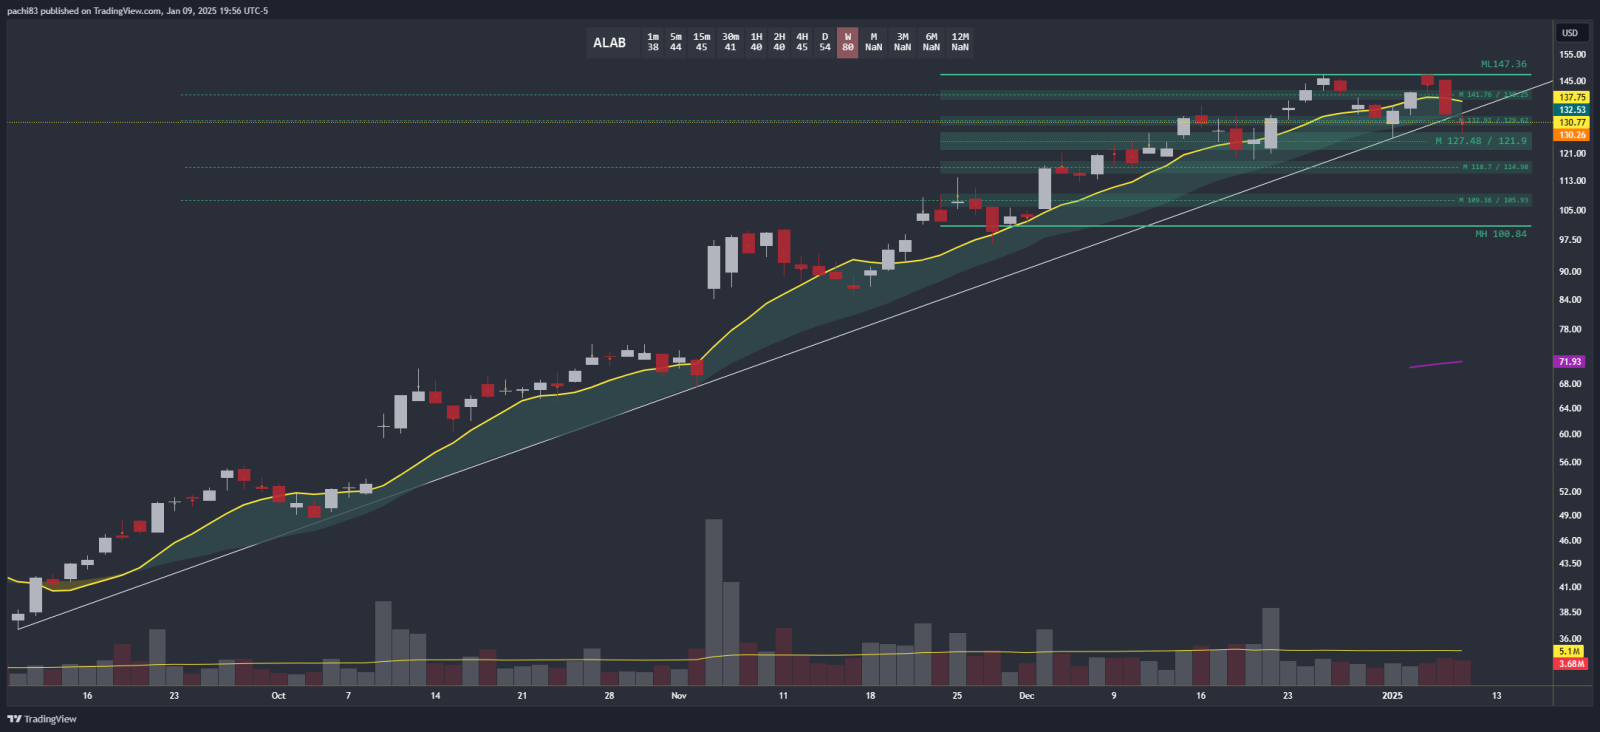Image resolution: width=1600 pixels, height=732 pixels.
Task: Click the highlighted W 80 timeframe cell
Action: tap(848, 42)
